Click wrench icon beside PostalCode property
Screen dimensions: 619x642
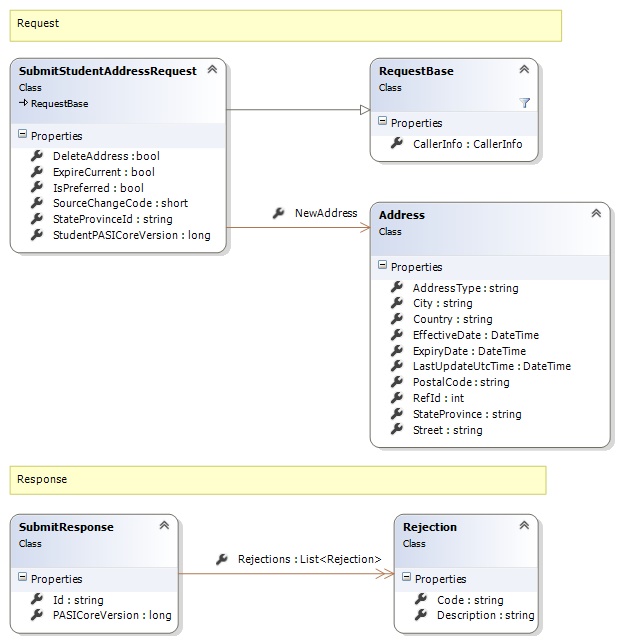pyautogui.click(x=397, y=383)
